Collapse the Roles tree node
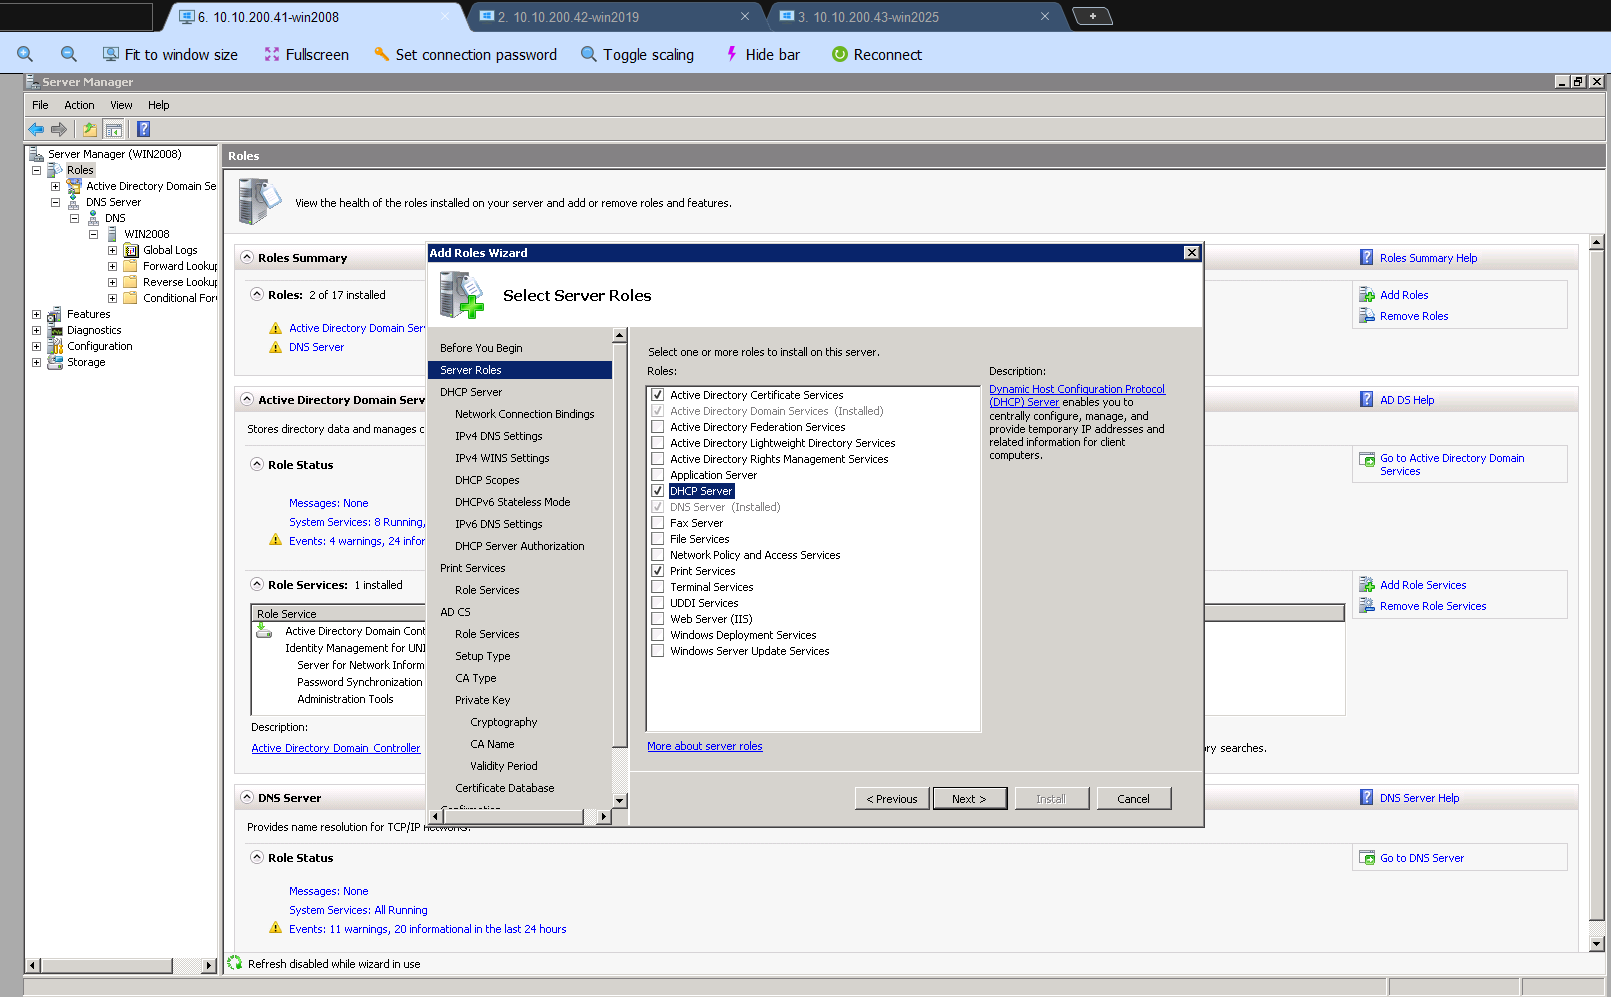Screen dimensions: 1611x997 [x=37, y=170]
